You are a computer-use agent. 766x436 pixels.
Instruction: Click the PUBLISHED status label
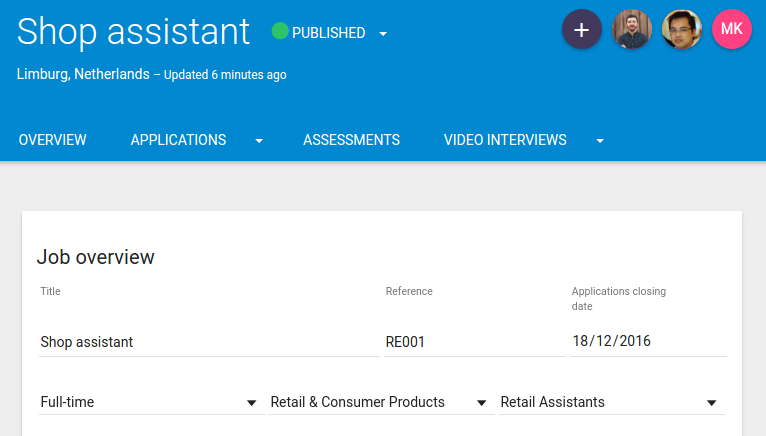point(328,33)
